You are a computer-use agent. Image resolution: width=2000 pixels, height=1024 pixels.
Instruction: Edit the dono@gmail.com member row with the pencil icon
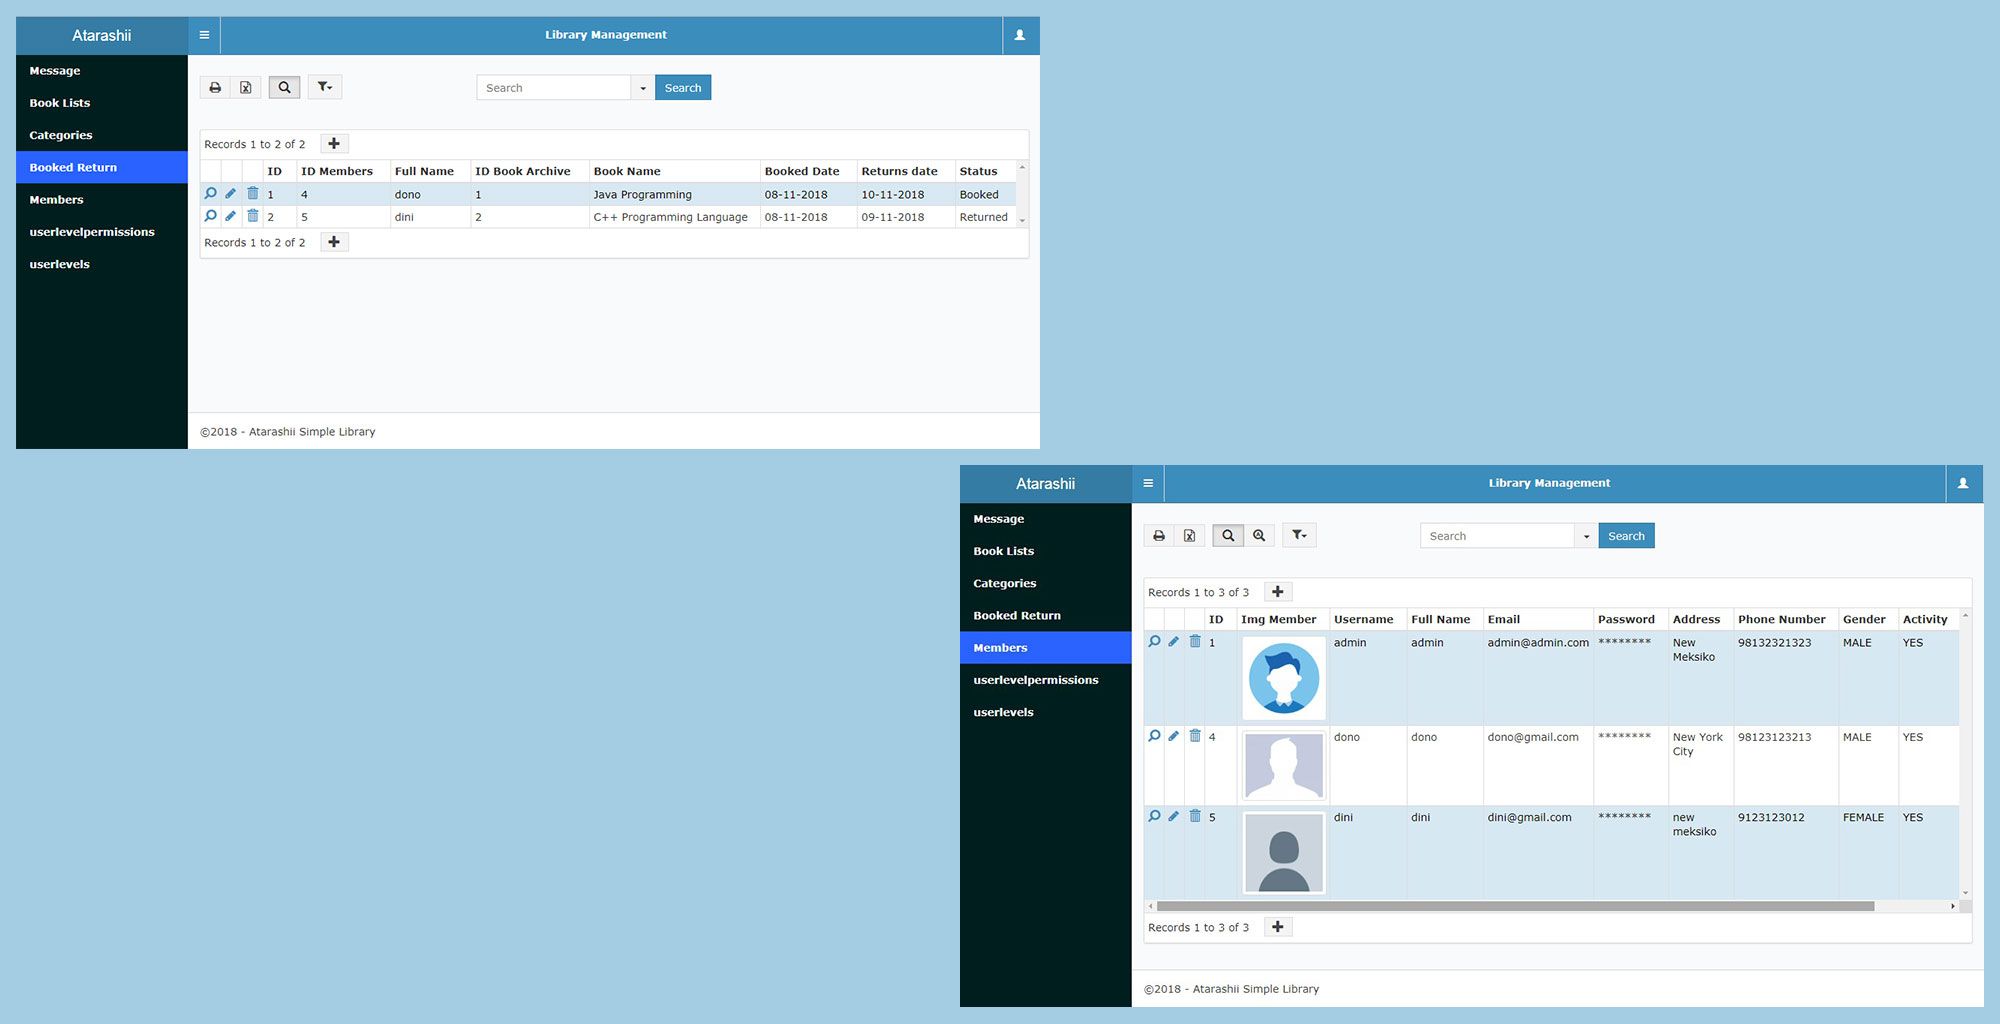point(1174,736)
